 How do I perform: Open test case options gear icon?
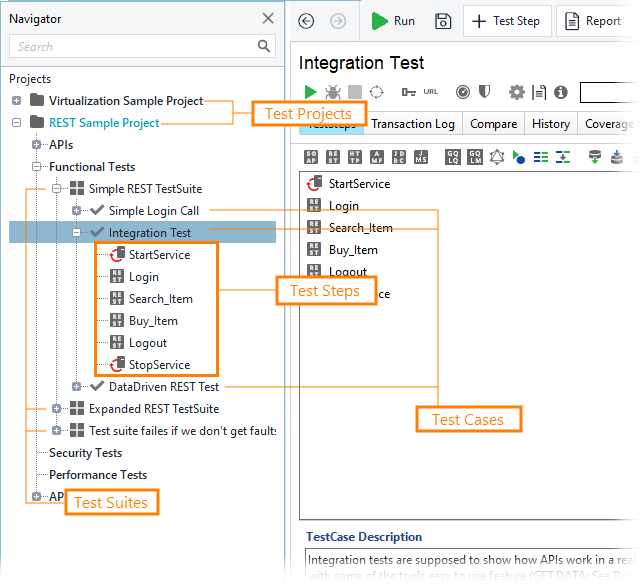(516, 92)
